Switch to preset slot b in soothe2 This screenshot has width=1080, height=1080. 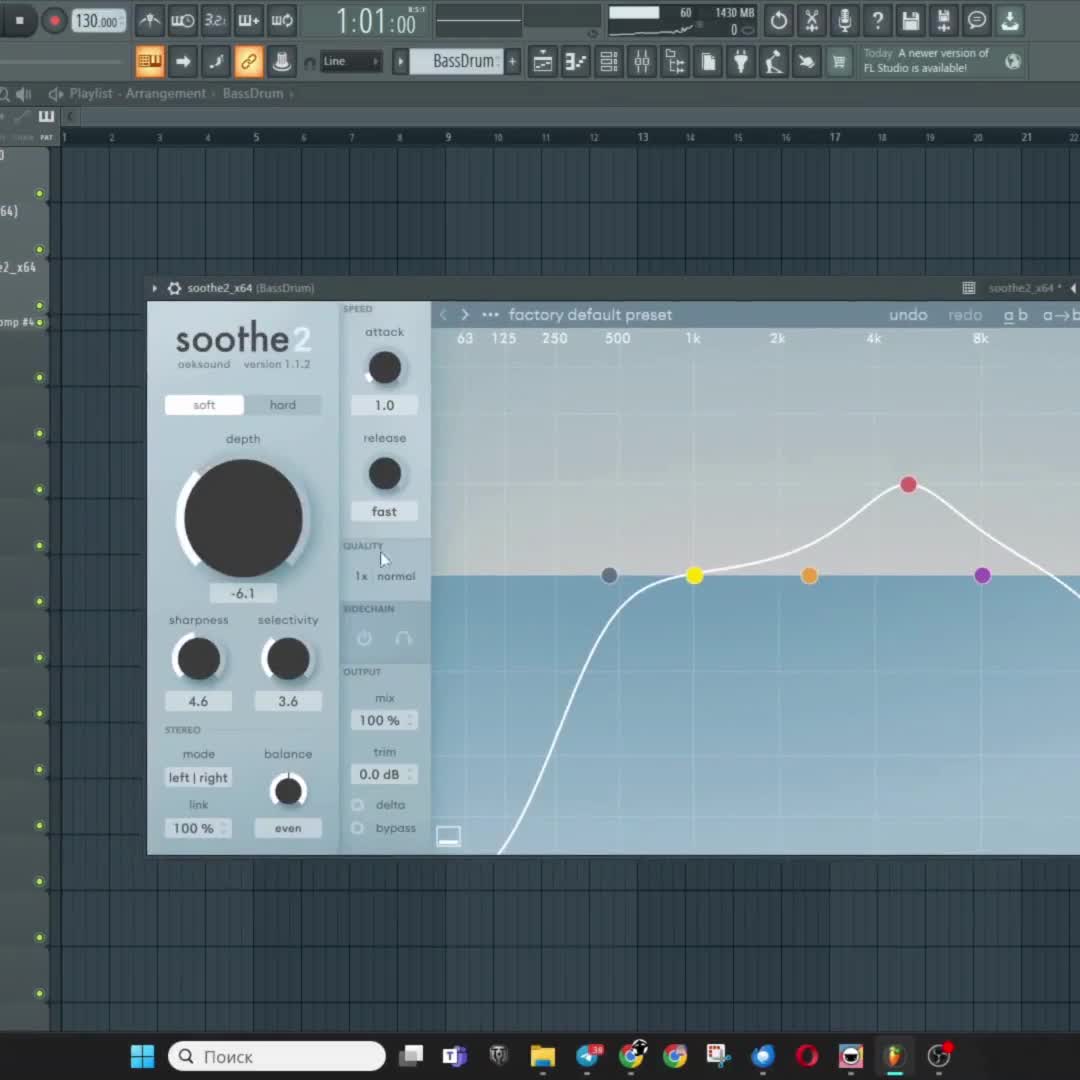1022,314
